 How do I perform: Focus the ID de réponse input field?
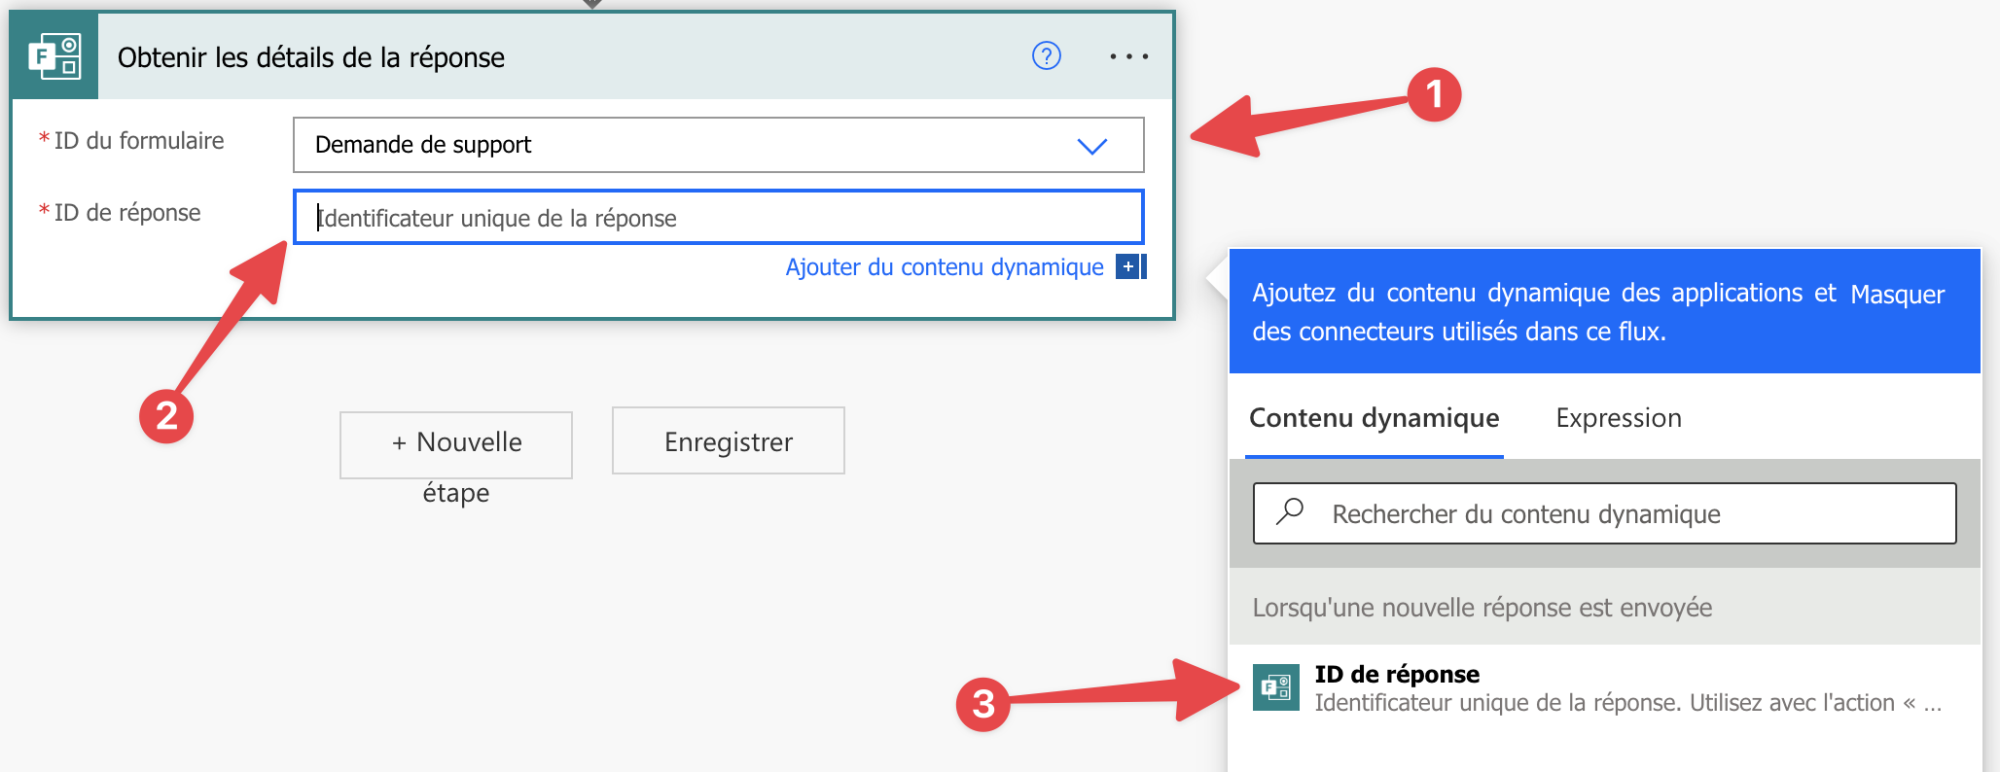[x=718, y=217]
